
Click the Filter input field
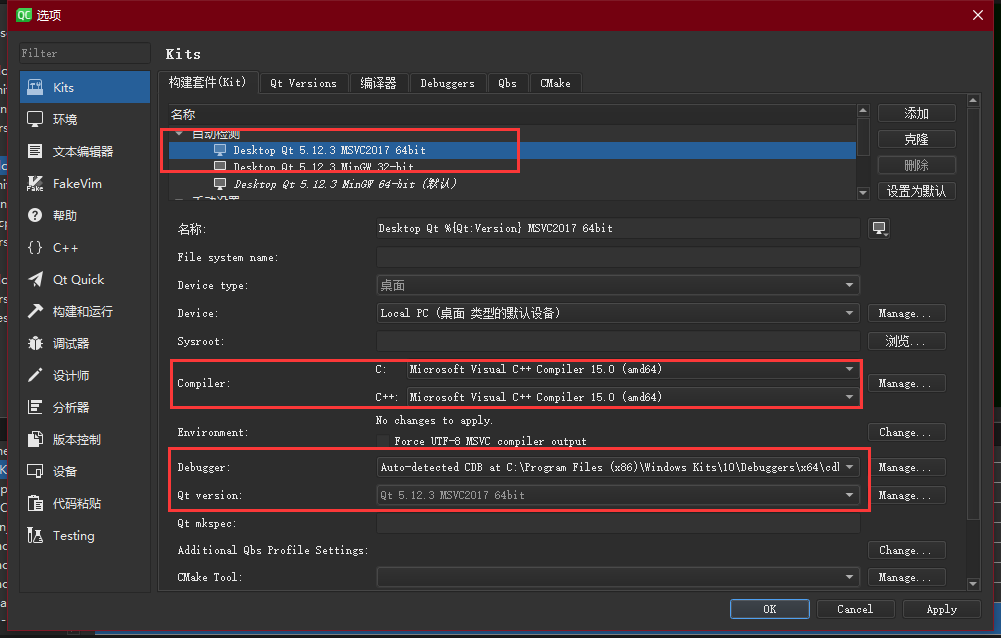[x=83, y=53]
